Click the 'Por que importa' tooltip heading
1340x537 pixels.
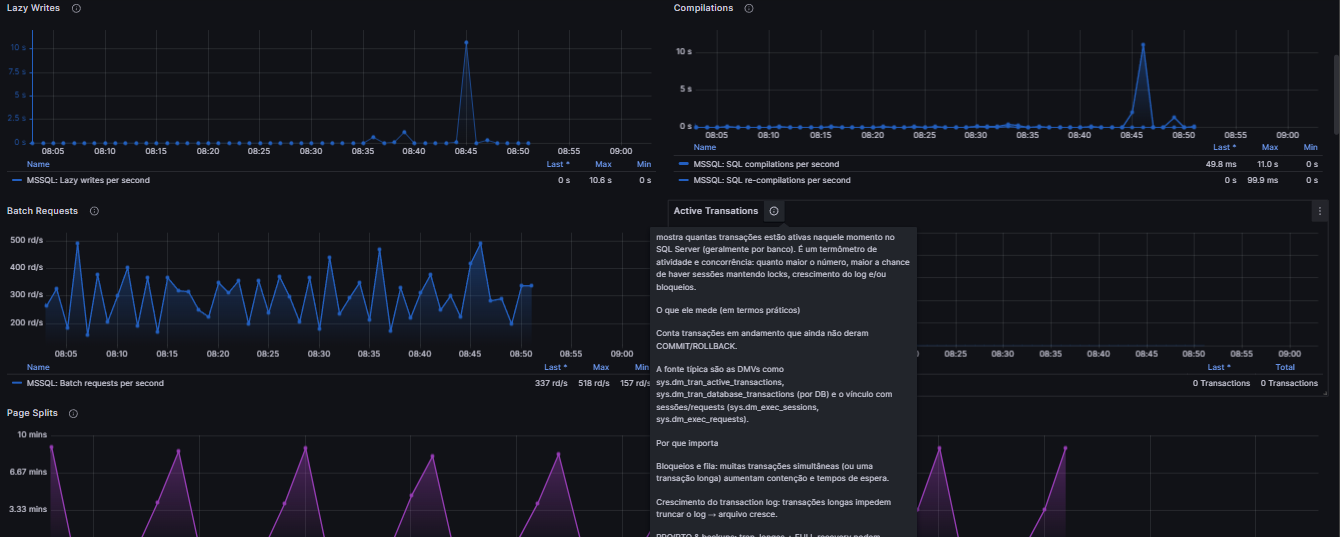click(687, 442)
